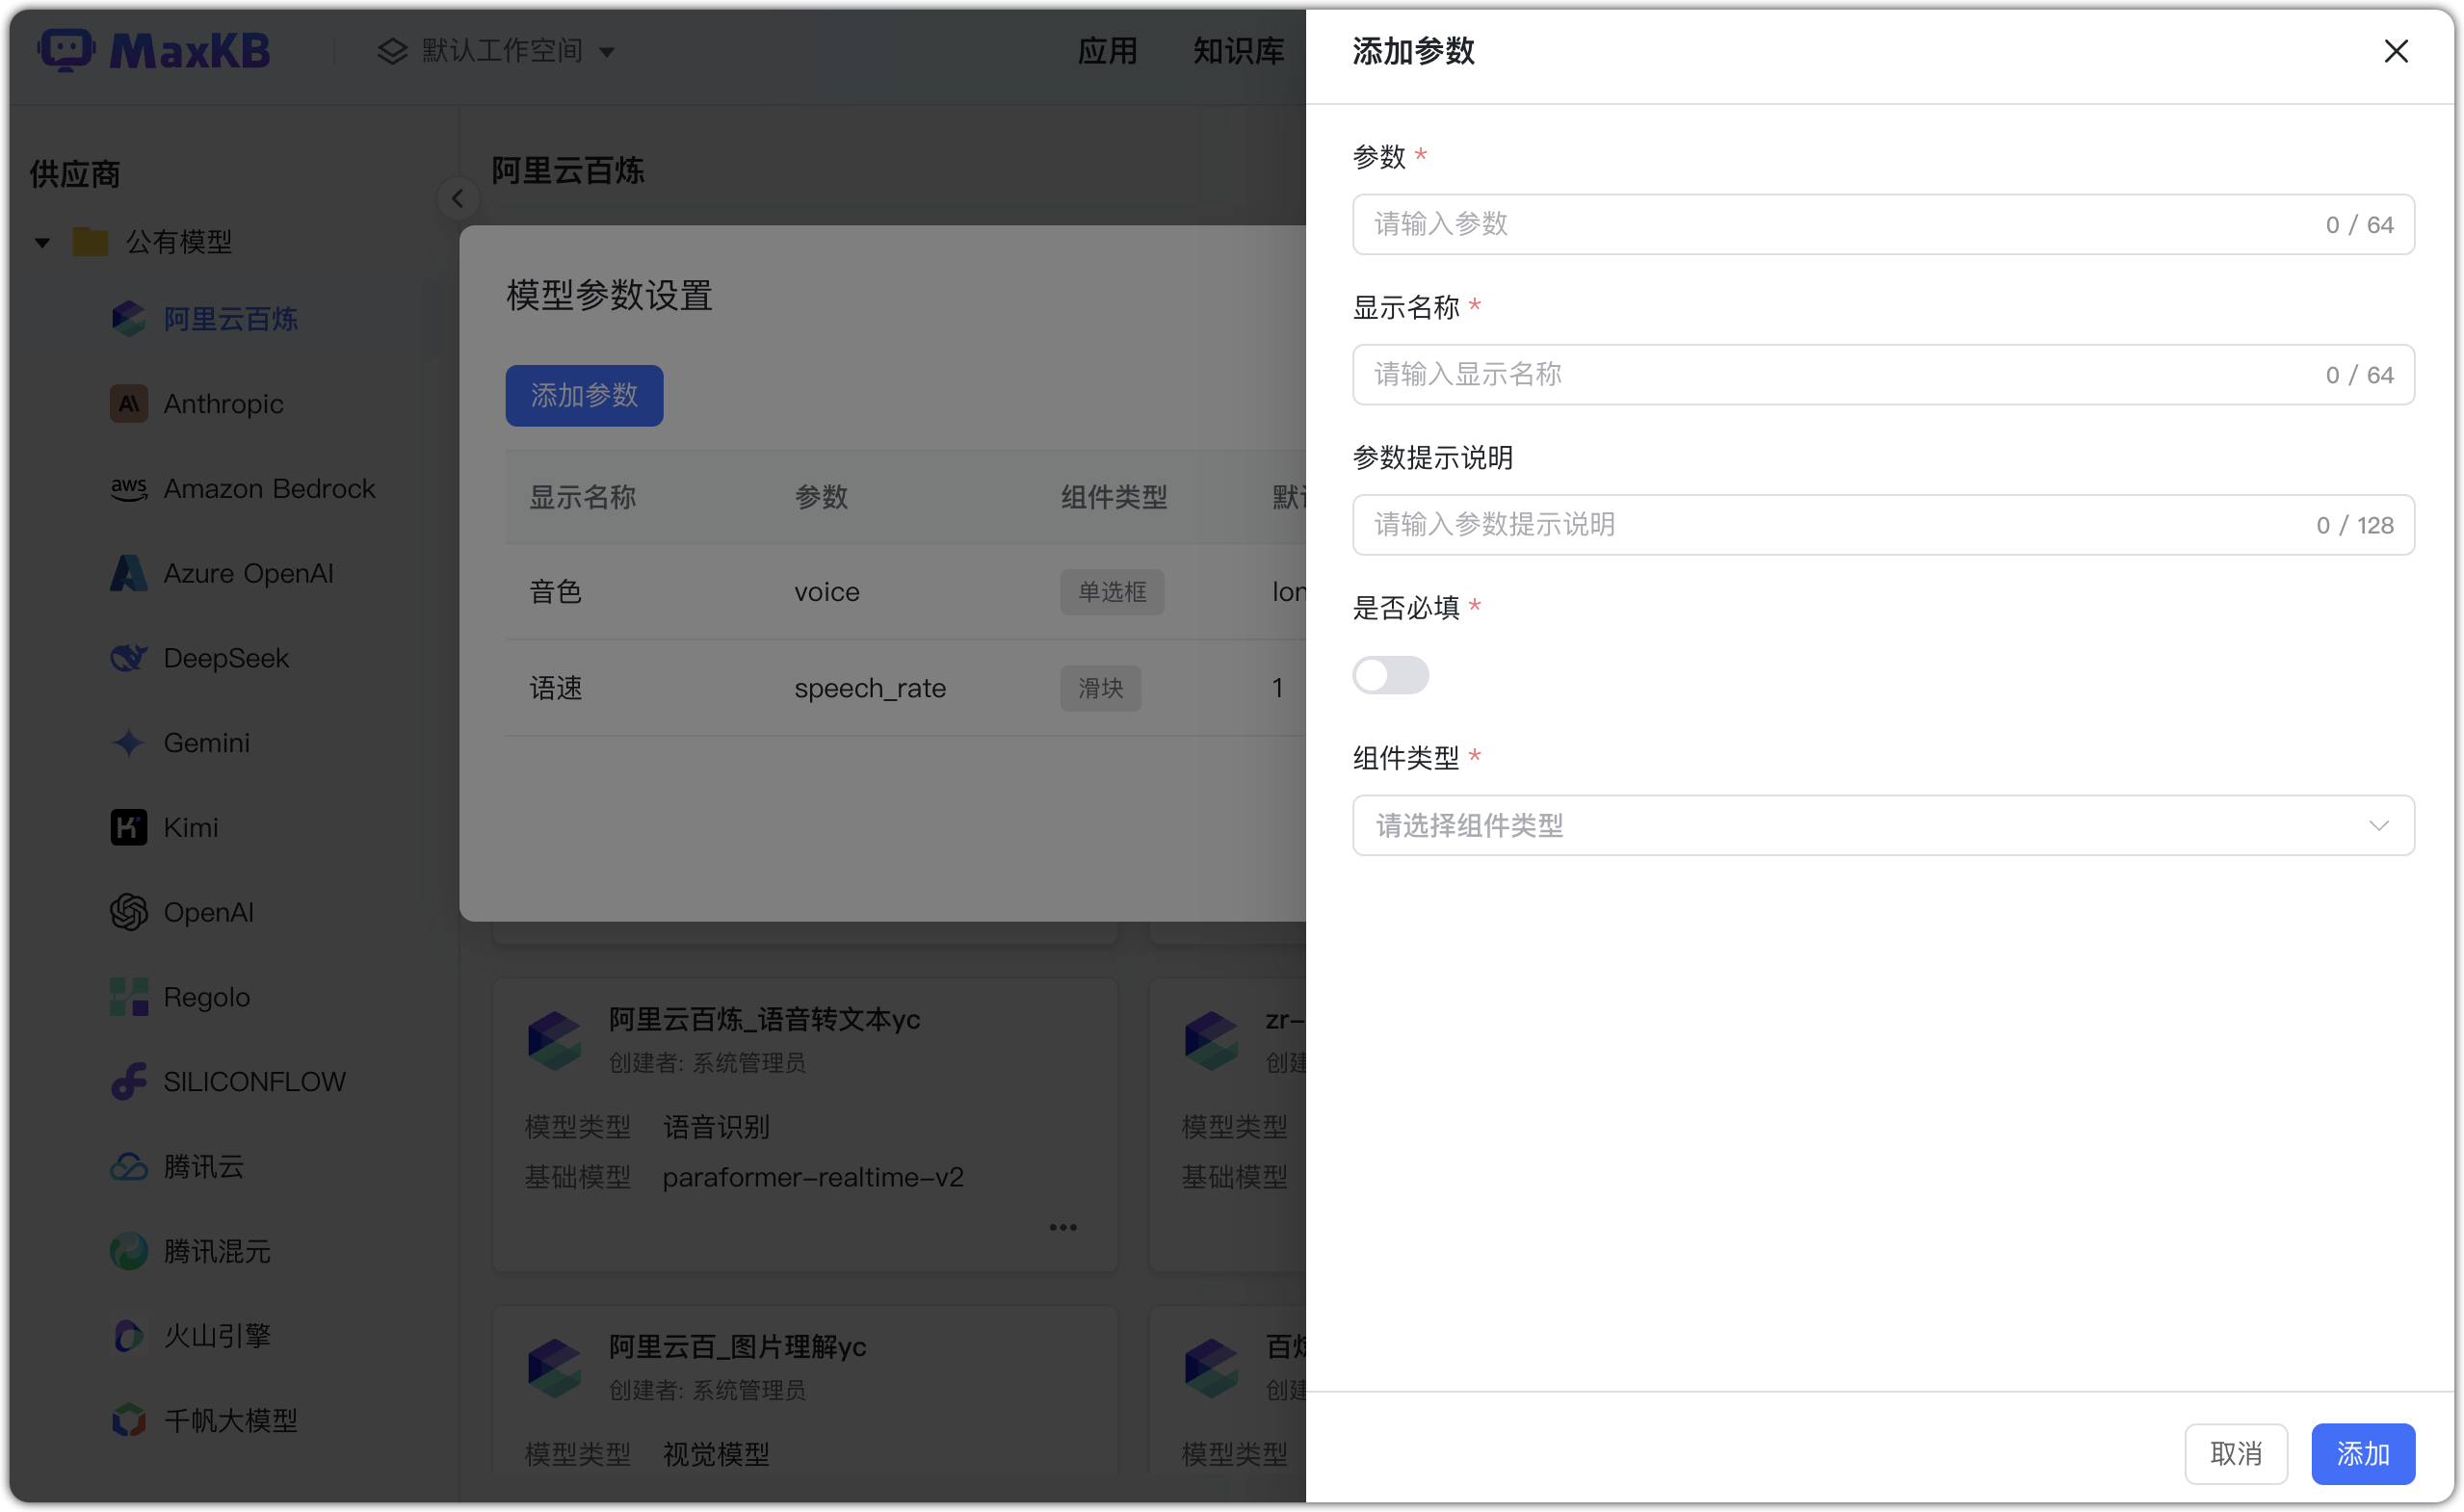Image resolution: width=2464 pixels, height=1512 pixels.
Task: Focus the 请输入参数提示说明 input field
Action: [1883, 525]
